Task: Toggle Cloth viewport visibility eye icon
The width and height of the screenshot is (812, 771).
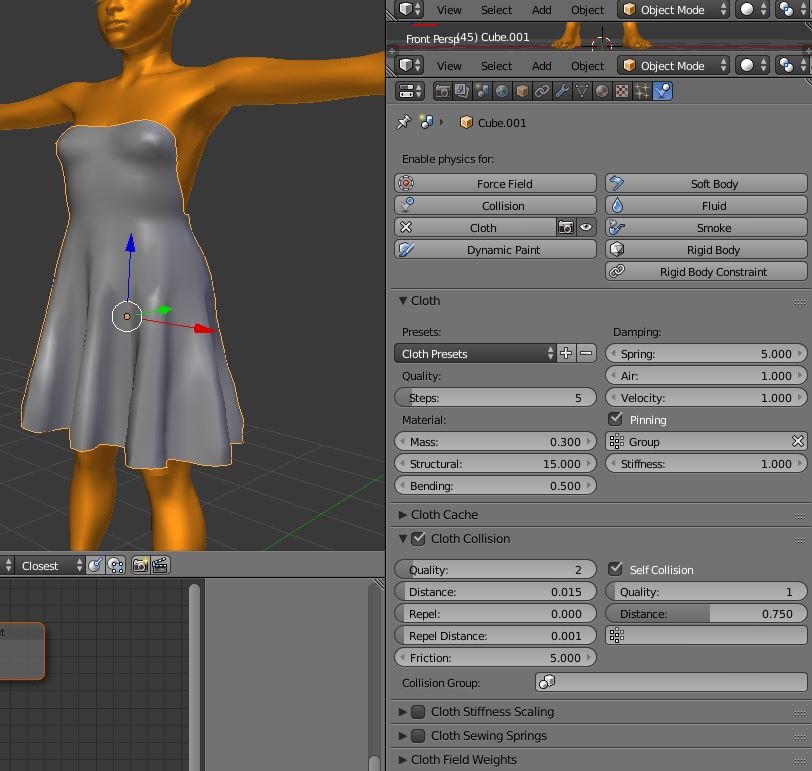Action: [586, 227]
